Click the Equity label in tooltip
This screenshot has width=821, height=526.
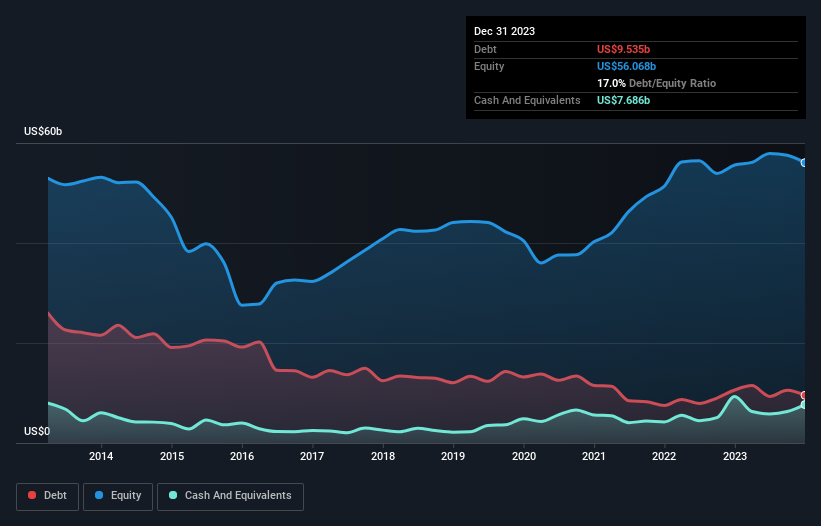pyautogui.click(x=489, y=66)
